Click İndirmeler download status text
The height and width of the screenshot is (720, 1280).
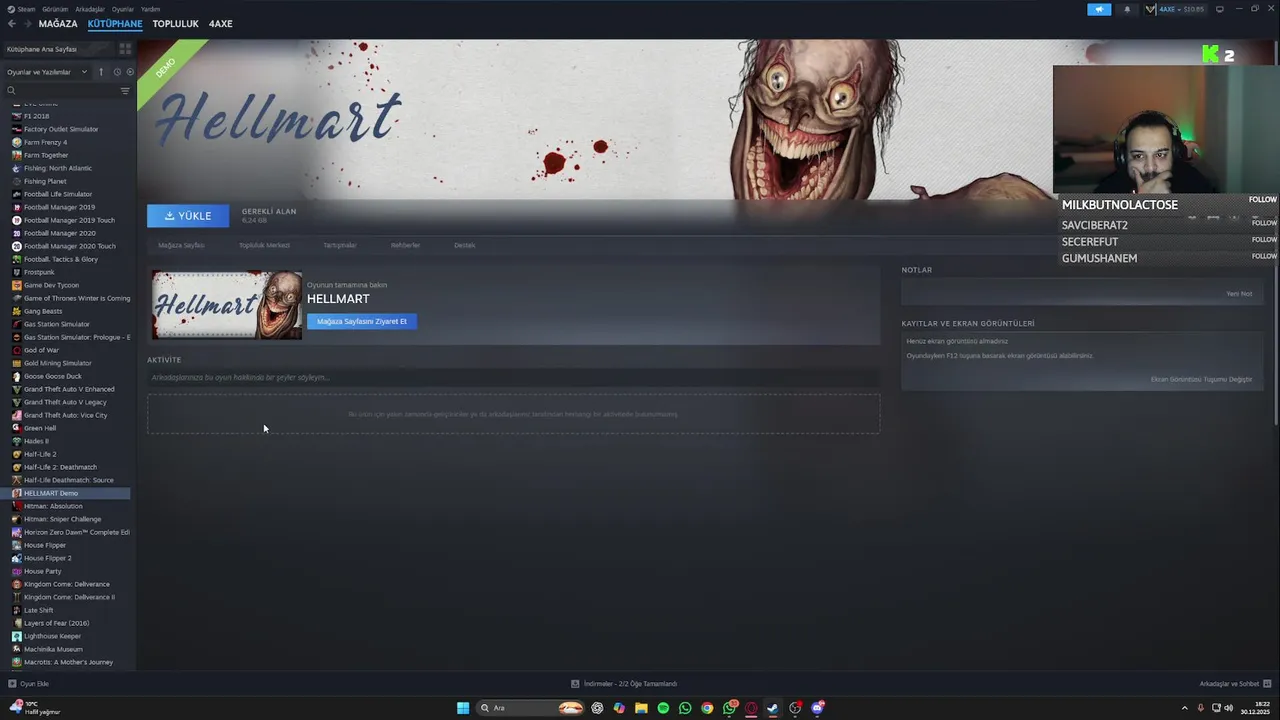tap(630, 684)
